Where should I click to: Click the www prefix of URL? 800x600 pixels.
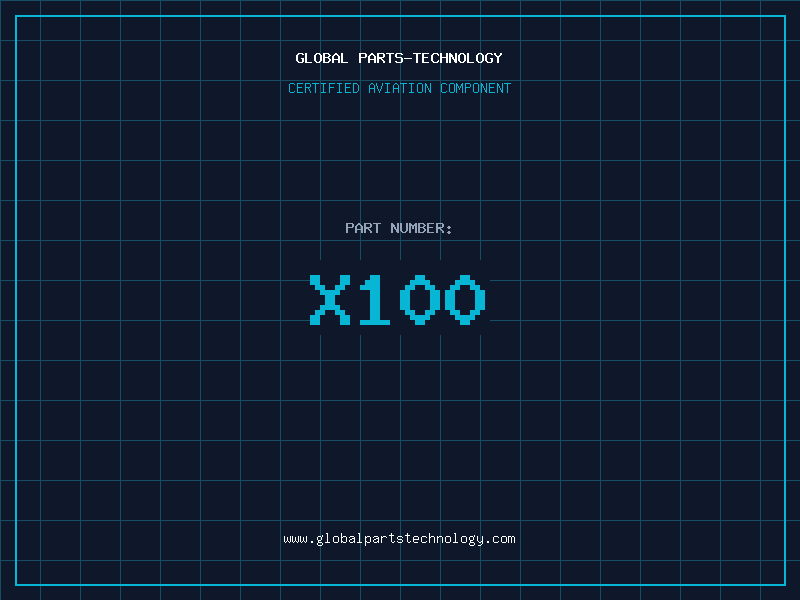(296, 540)
